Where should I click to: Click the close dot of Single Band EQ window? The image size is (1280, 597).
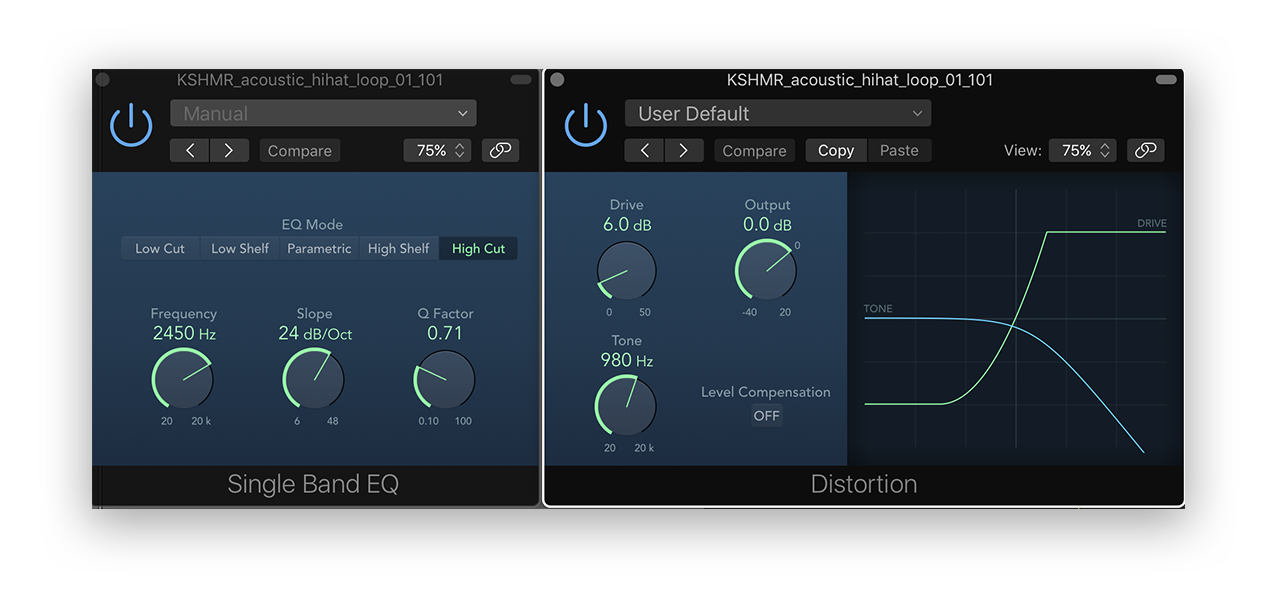[x=102, y=80]
